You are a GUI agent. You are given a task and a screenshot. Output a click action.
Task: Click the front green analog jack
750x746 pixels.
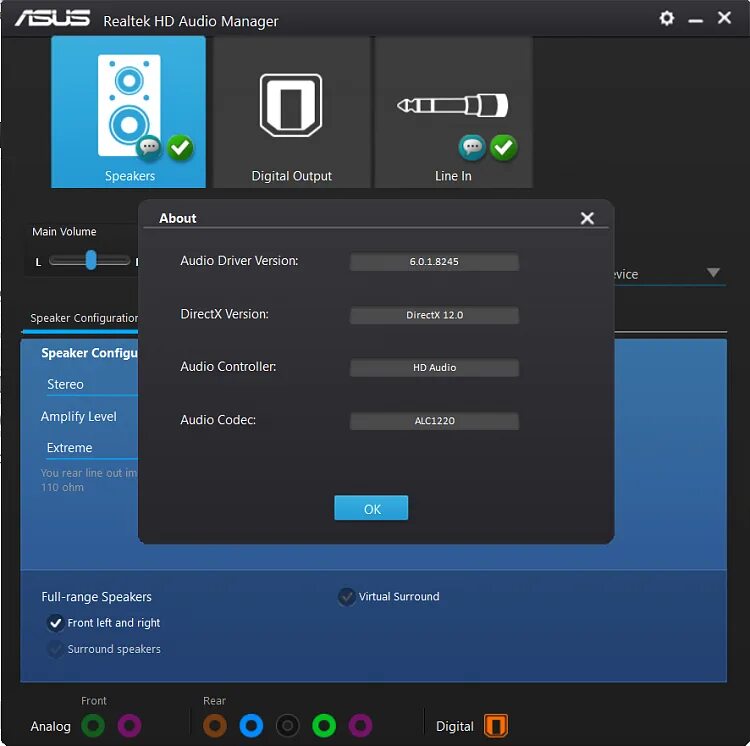pyautogui.click(x=93, y=725)
